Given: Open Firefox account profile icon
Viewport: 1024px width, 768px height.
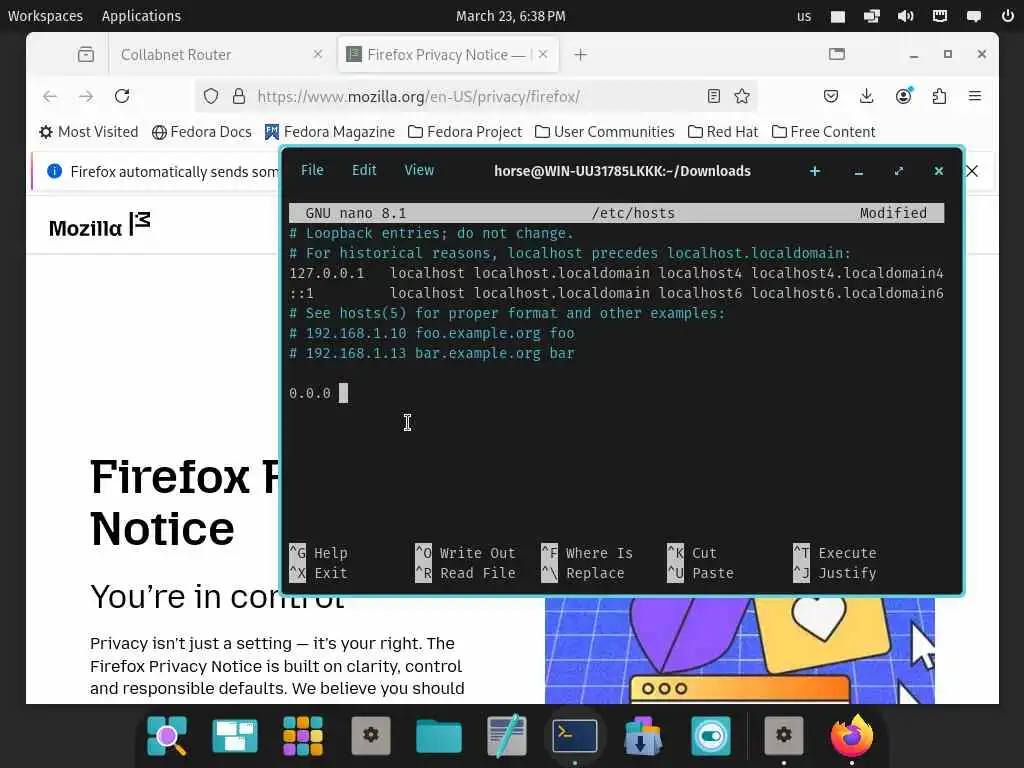Looking at the screenshot, I should pyautogui.click(x=904, y=96).
